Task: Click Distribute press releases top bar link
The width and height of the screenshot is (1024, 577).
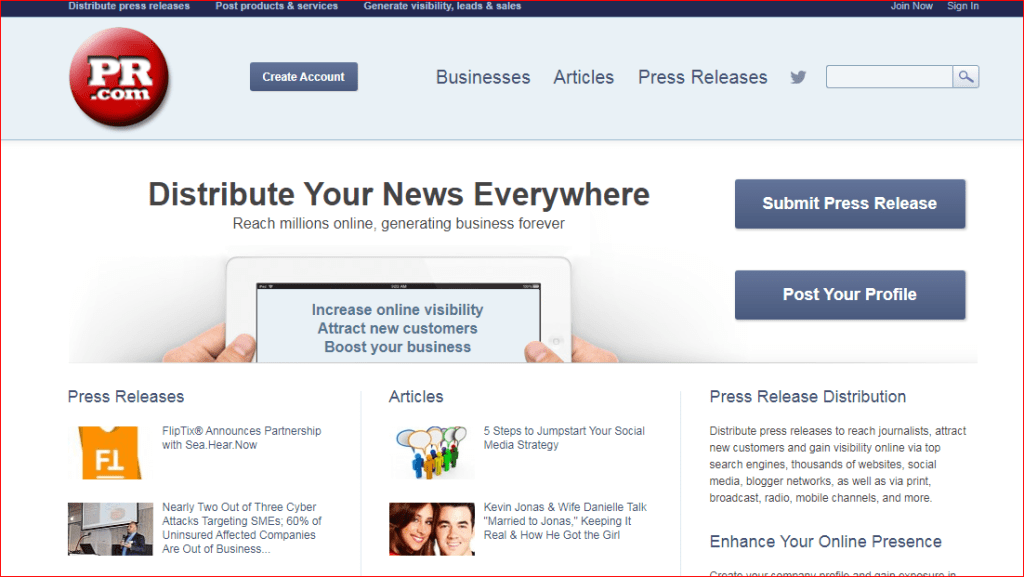Action: pyautogui.click(x=129, y=6)
